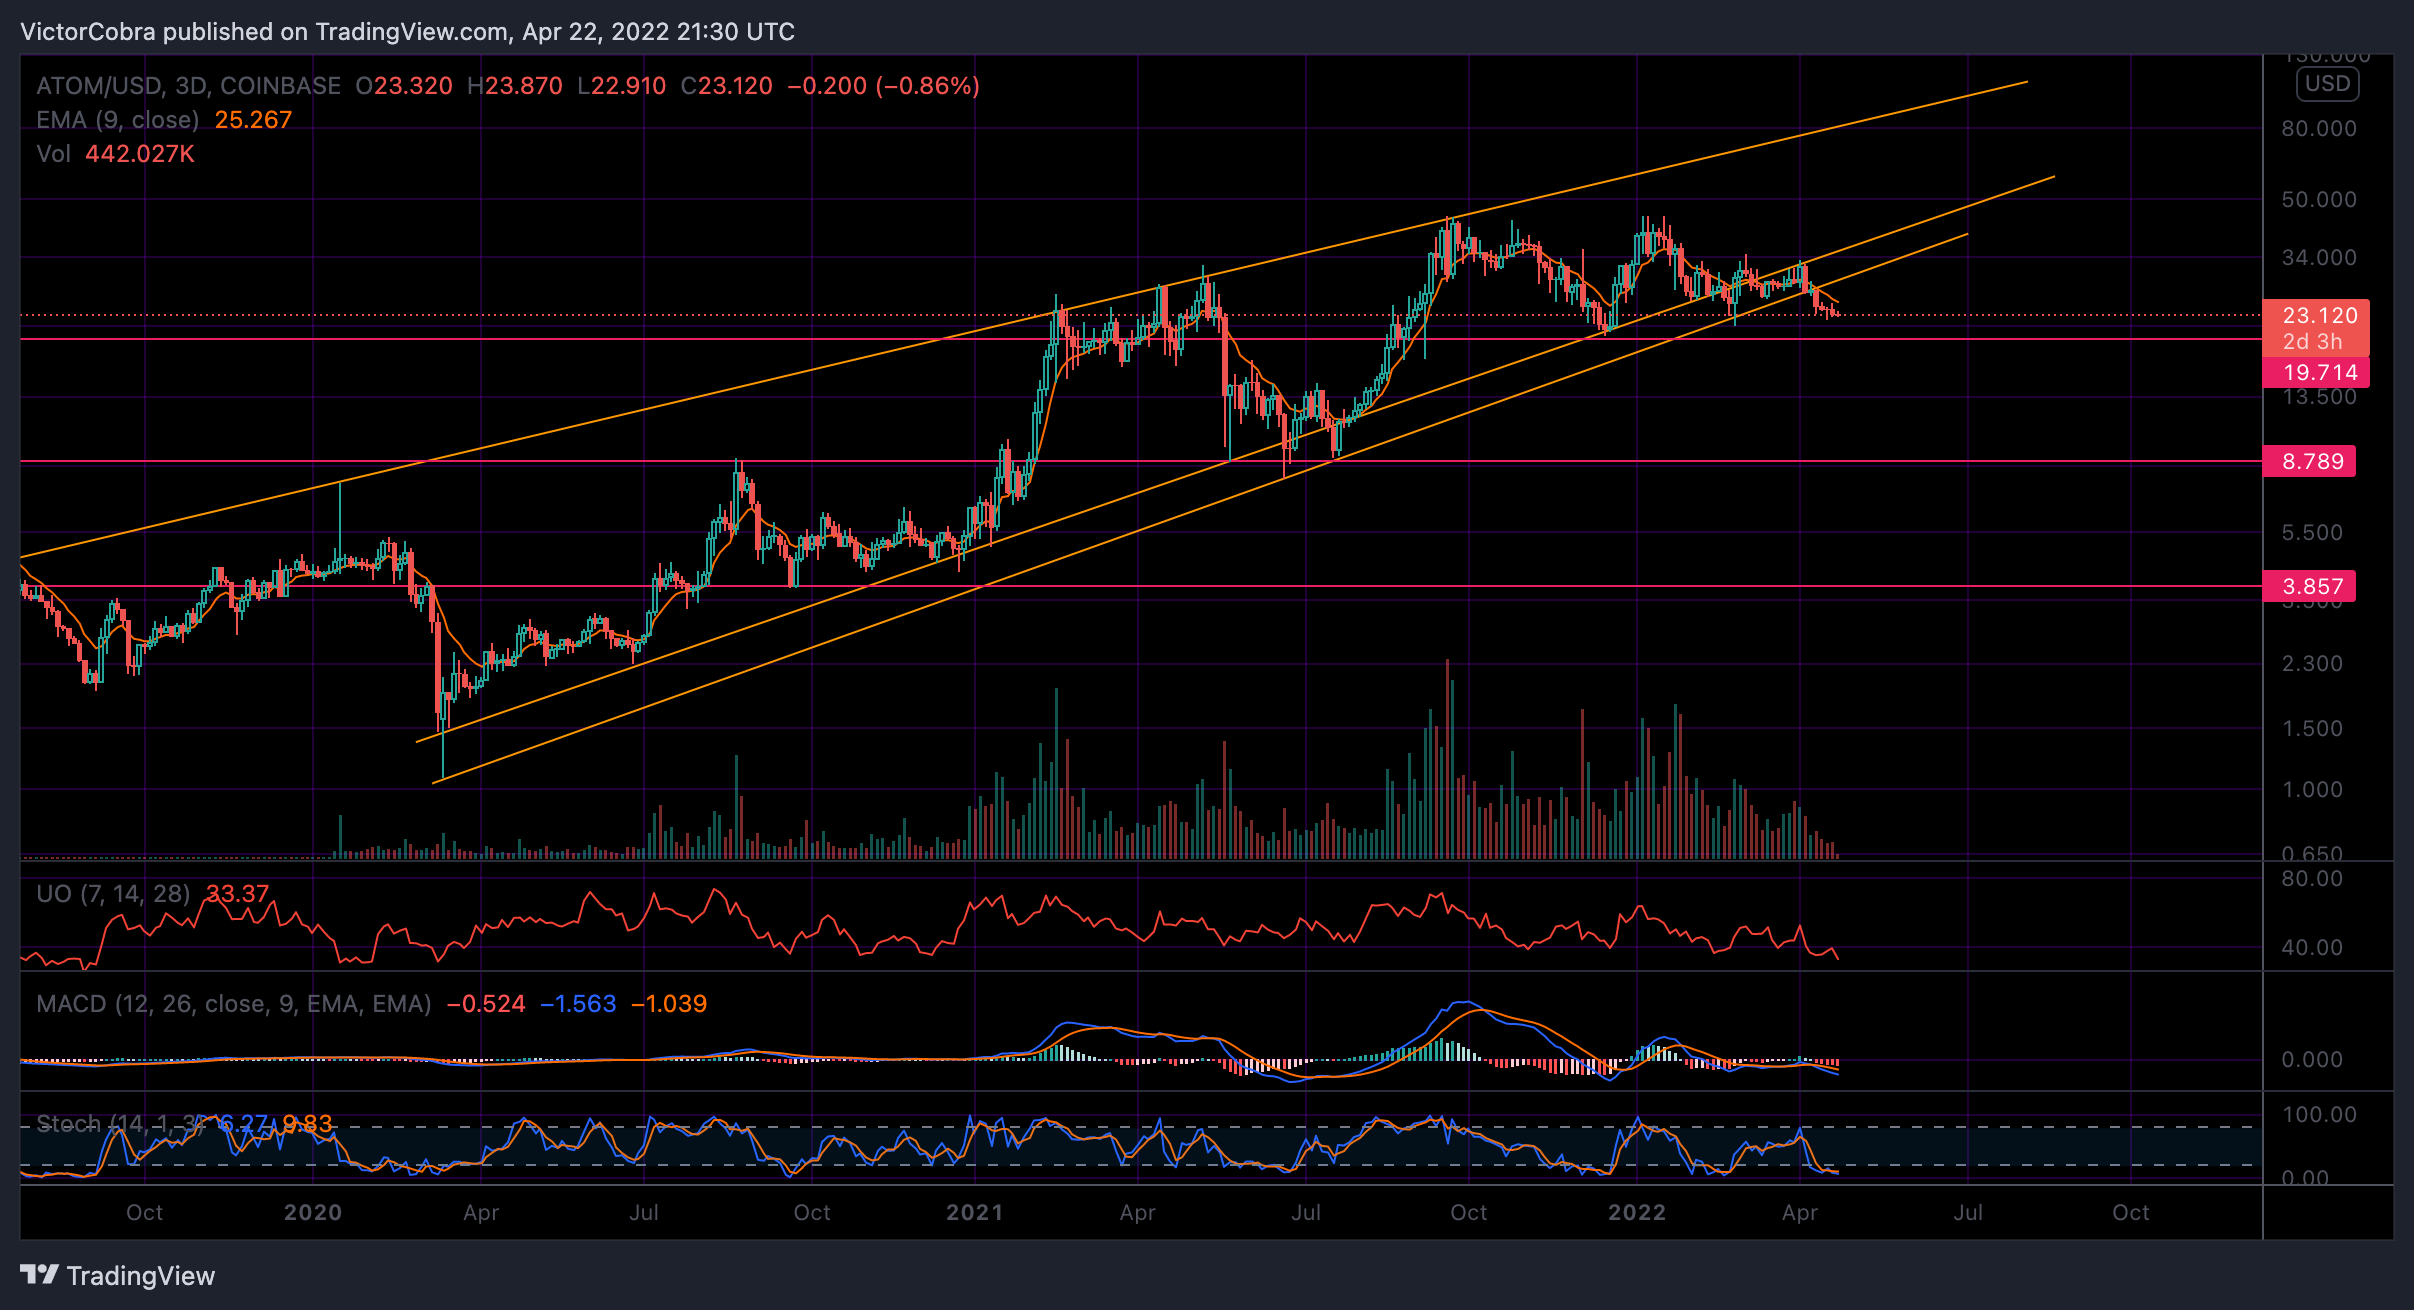
Task: Click the TradingView logo icon
Action: pyautogui.click(x=40, y=1275)
